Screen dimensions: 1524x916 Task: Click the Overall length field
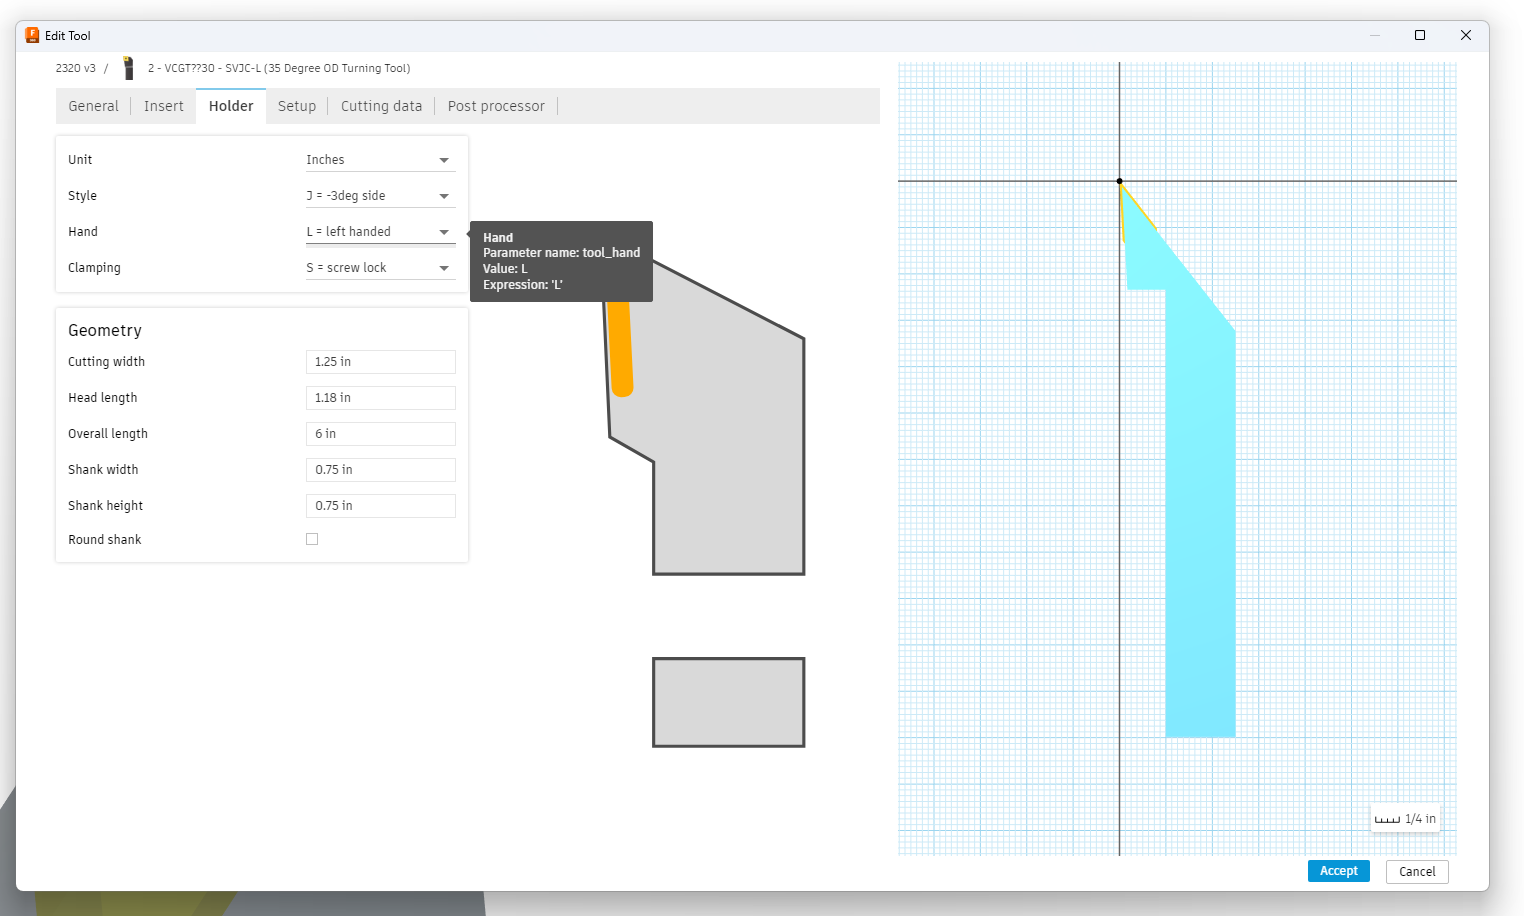point(380,434)
